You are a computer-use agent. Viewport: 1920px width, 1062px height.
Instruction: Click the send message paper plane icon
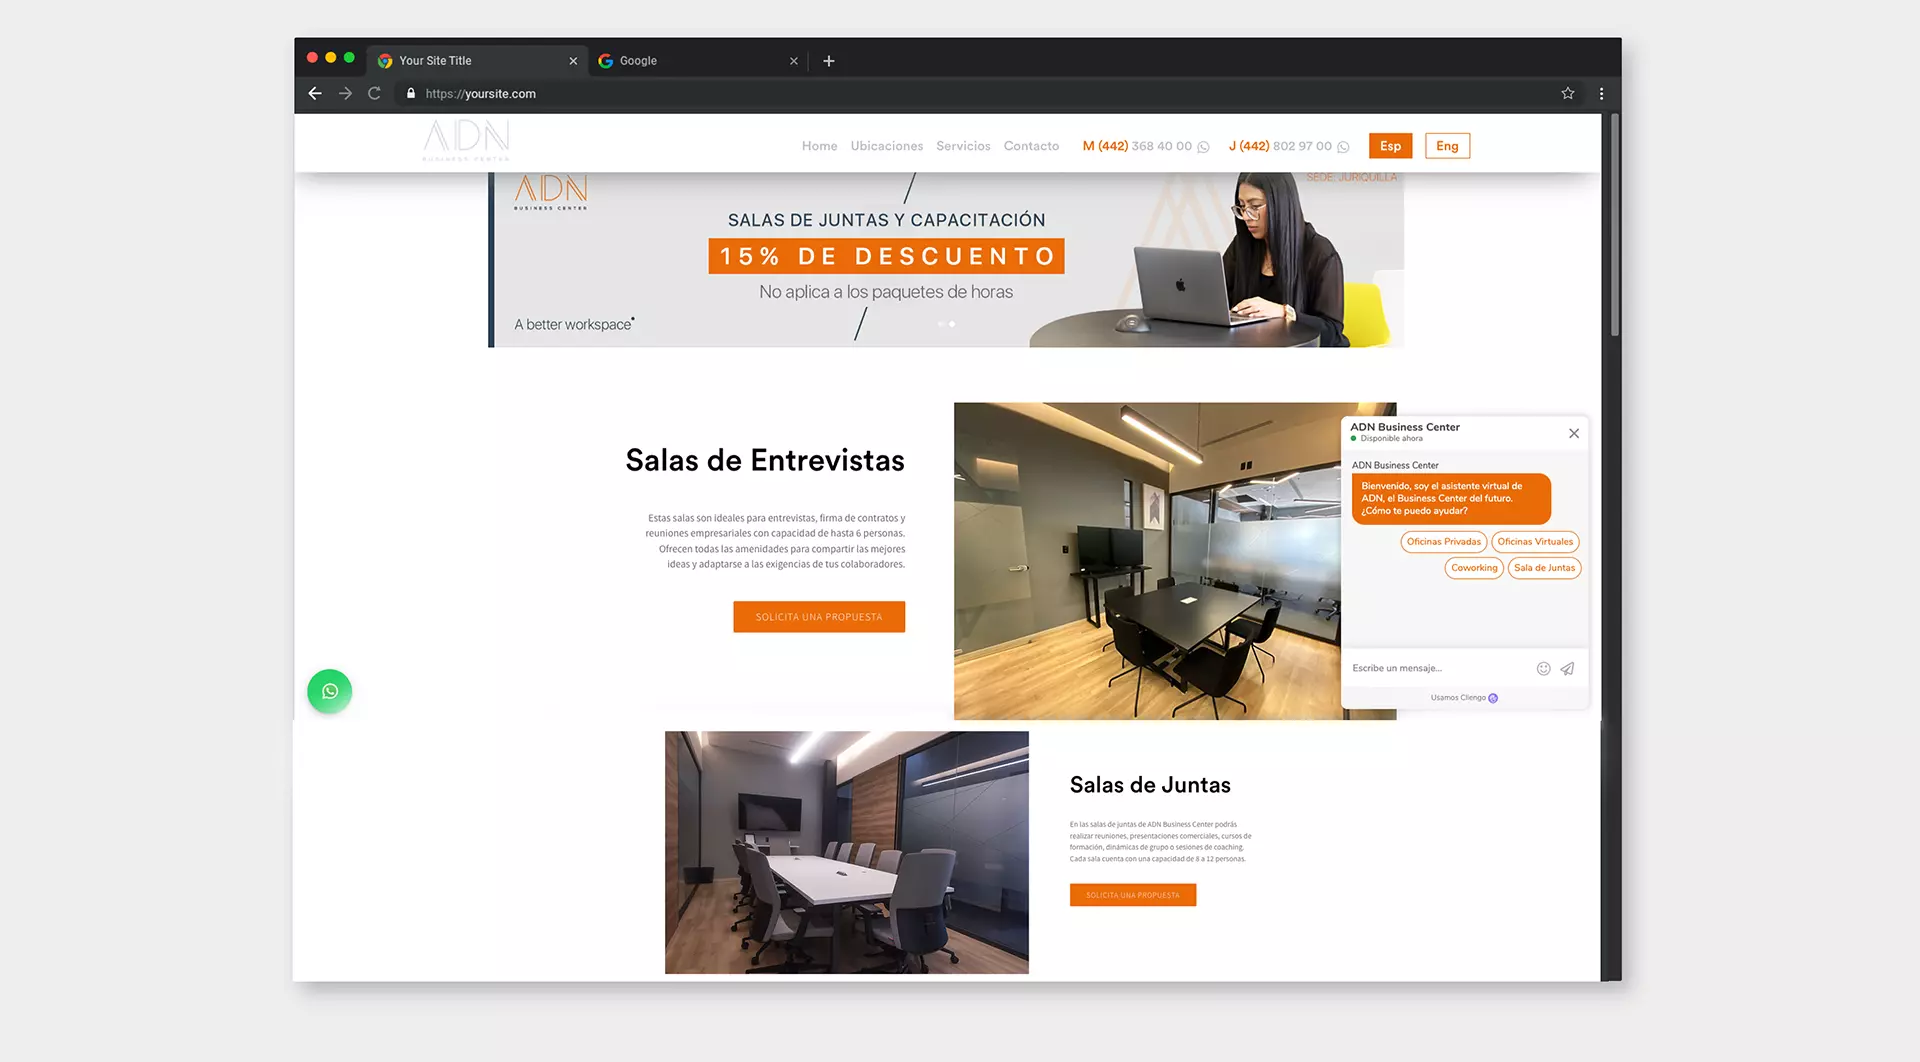tap(1567, 668)
